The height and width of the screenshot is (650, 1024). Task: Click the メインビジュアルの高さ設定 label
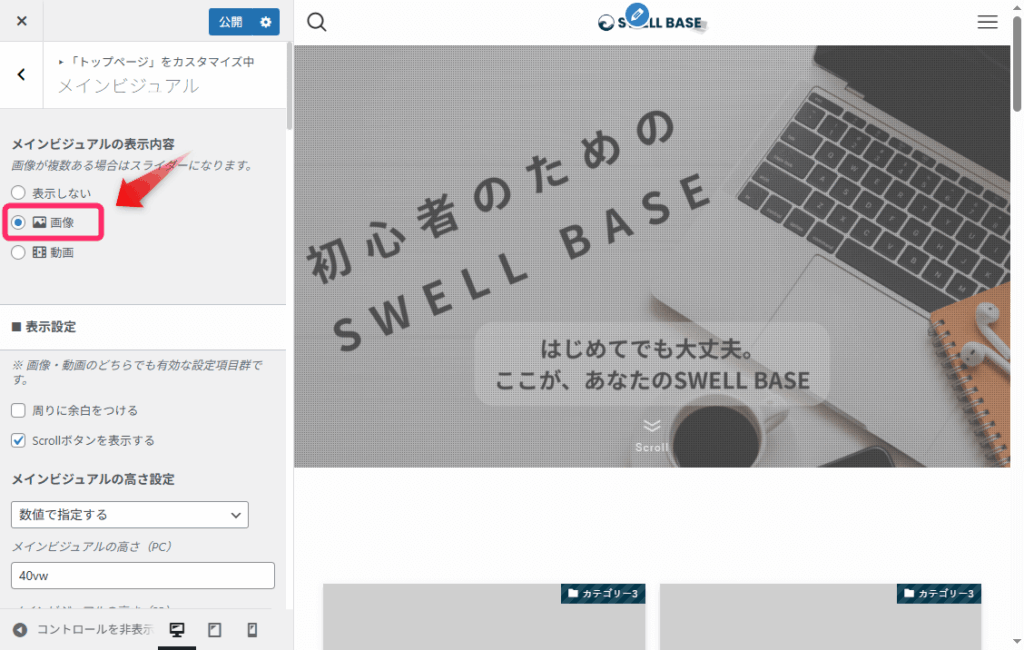(x=93, y=479)
